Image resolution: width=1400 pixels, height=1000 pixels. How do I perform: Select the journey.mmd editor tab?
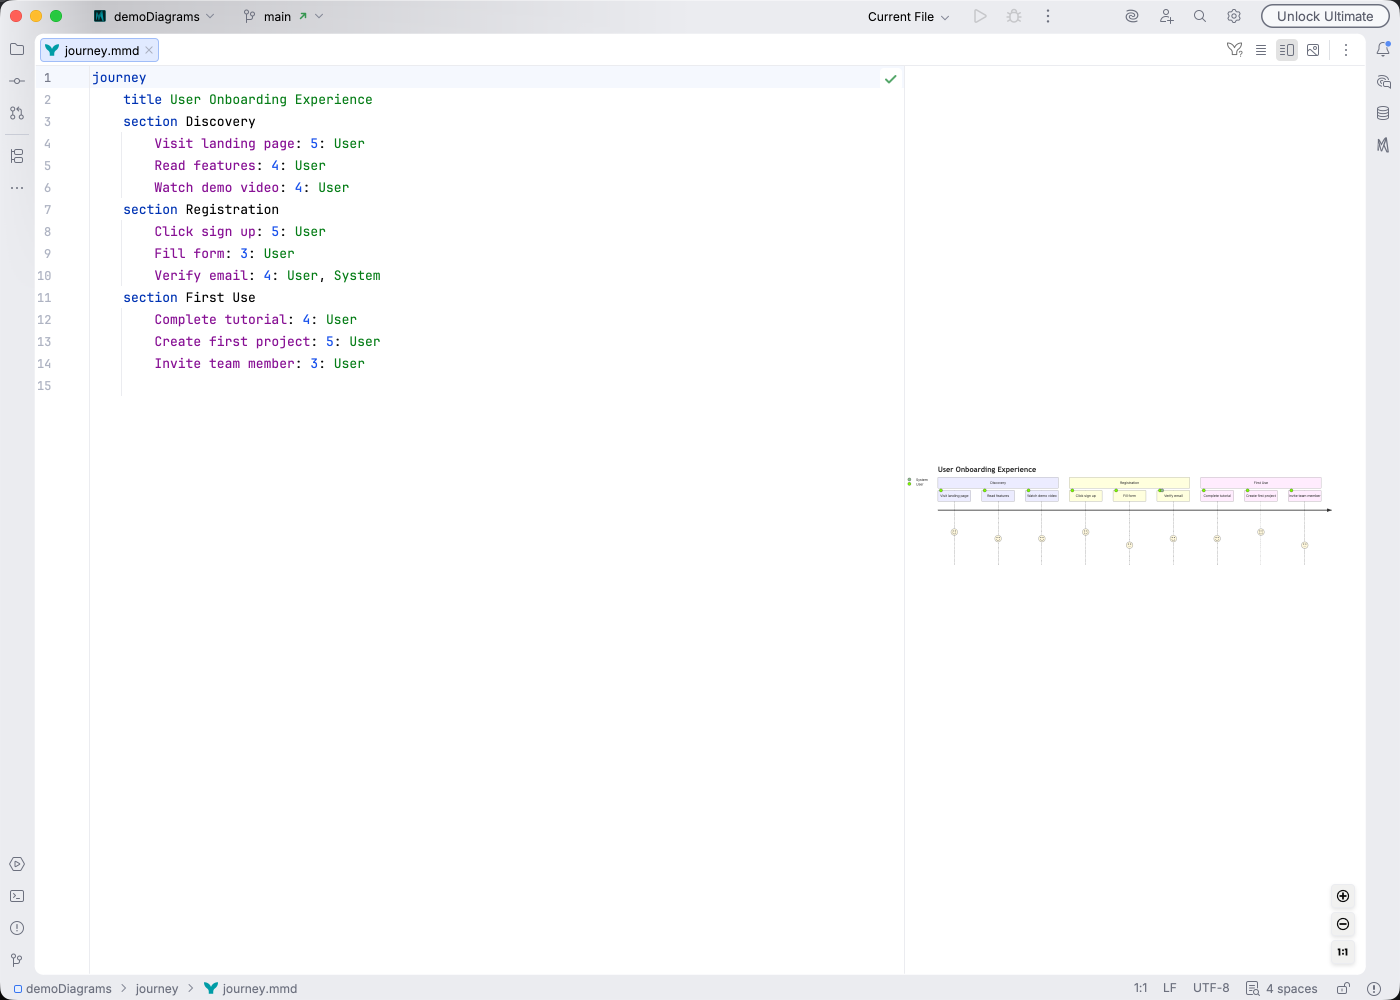pyautogui.click(x=97, y=49)
